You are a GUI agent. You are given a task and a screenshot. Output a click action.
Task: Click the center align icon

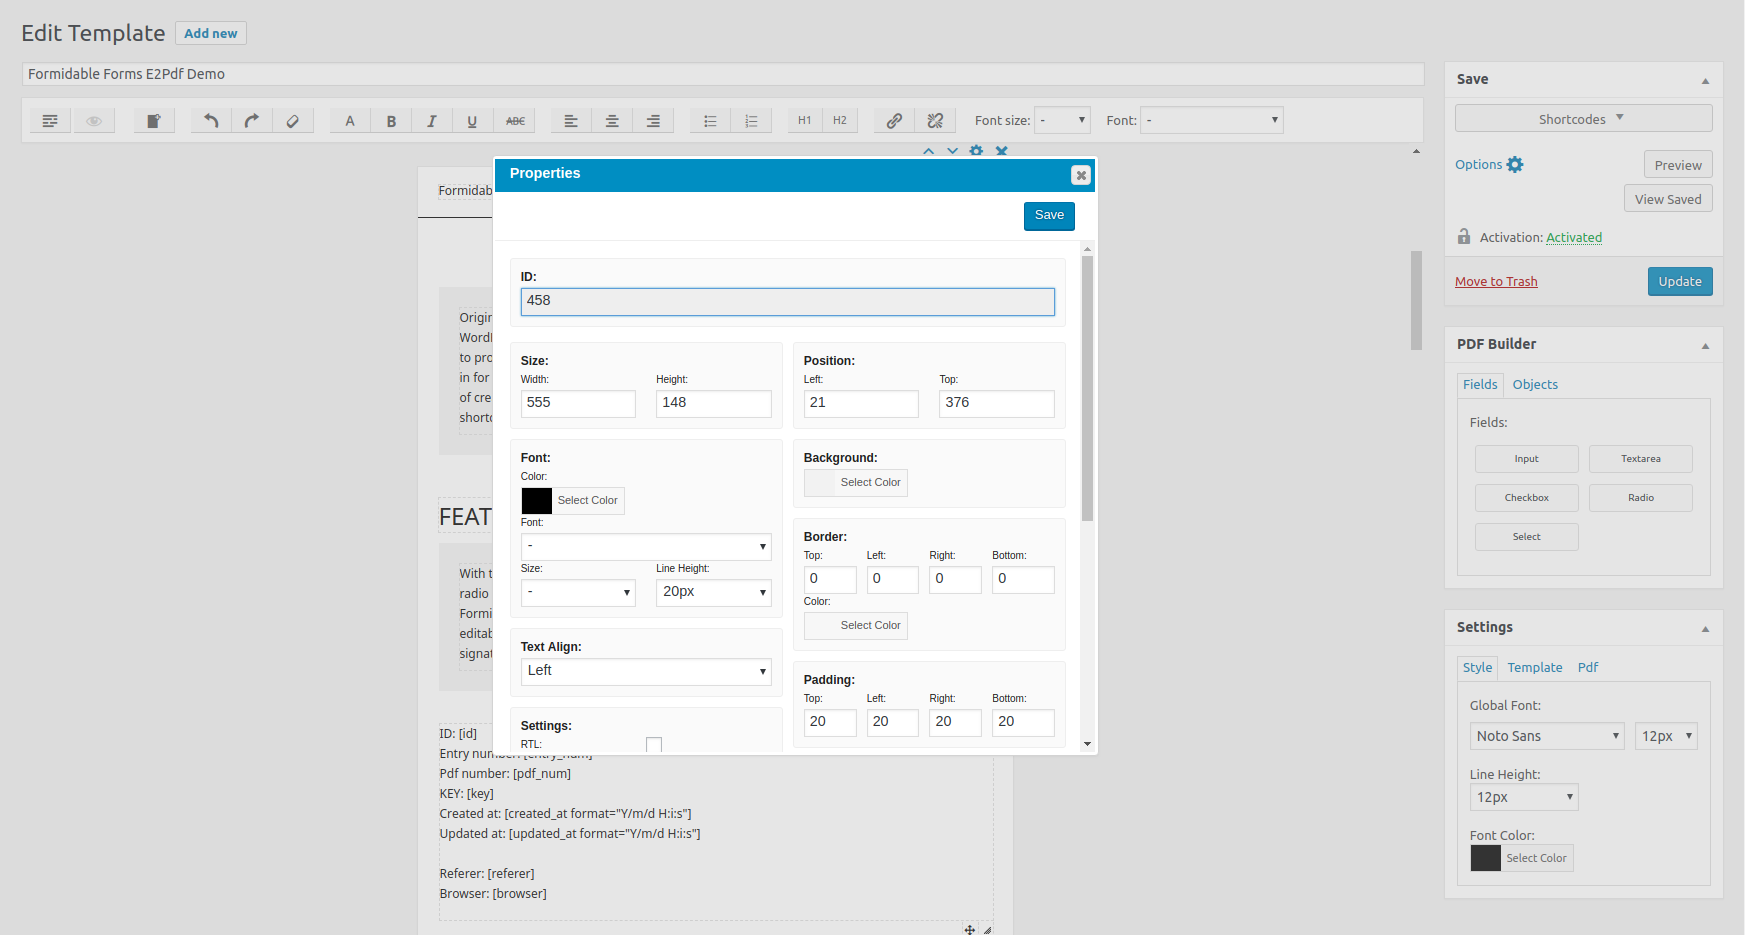(612, 121)
